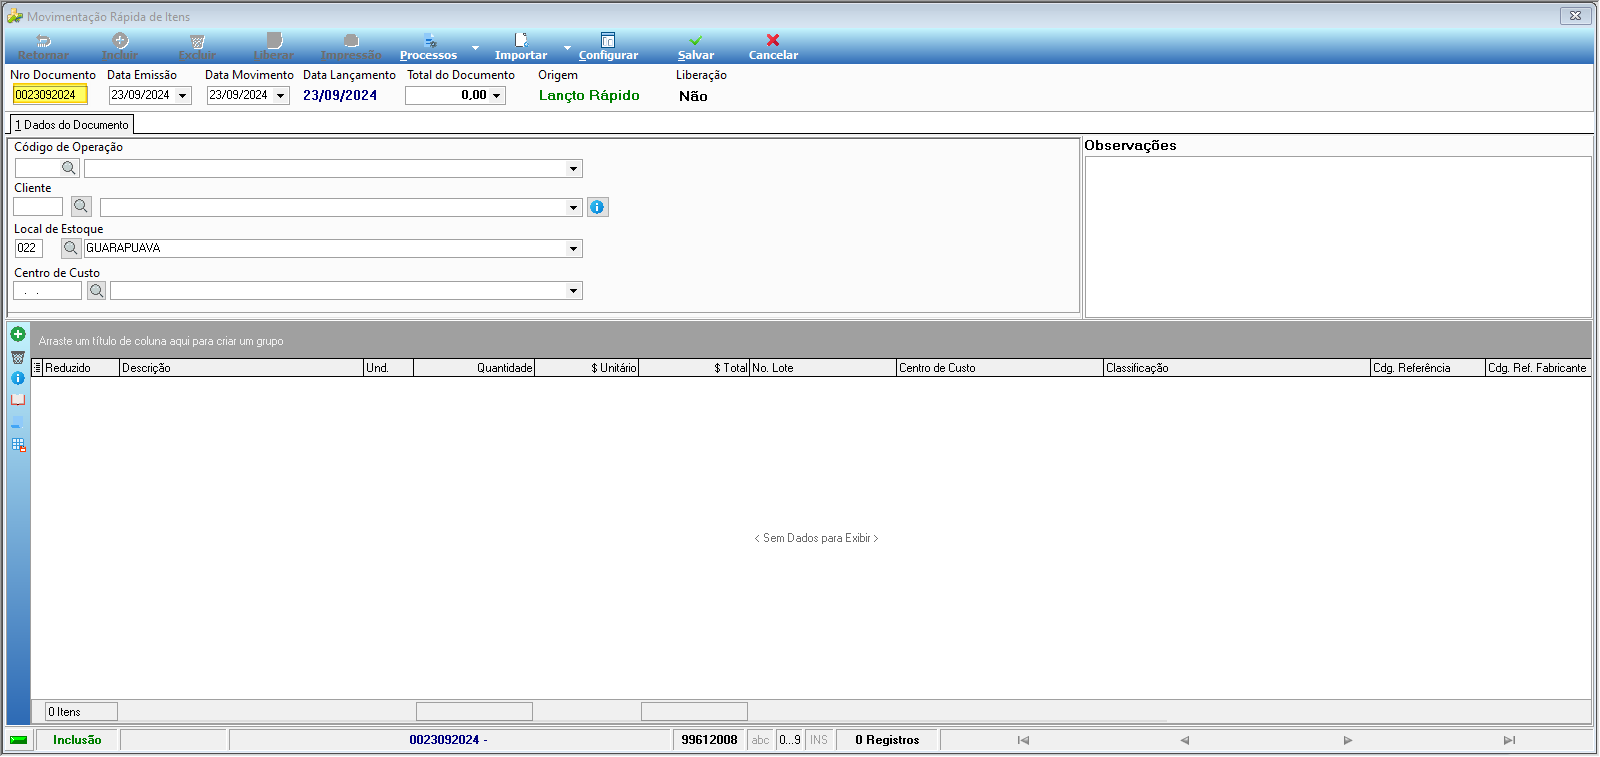Go to next record navigation arrow
This screenshot has width=1600, height=757.
pos(1348,740)
